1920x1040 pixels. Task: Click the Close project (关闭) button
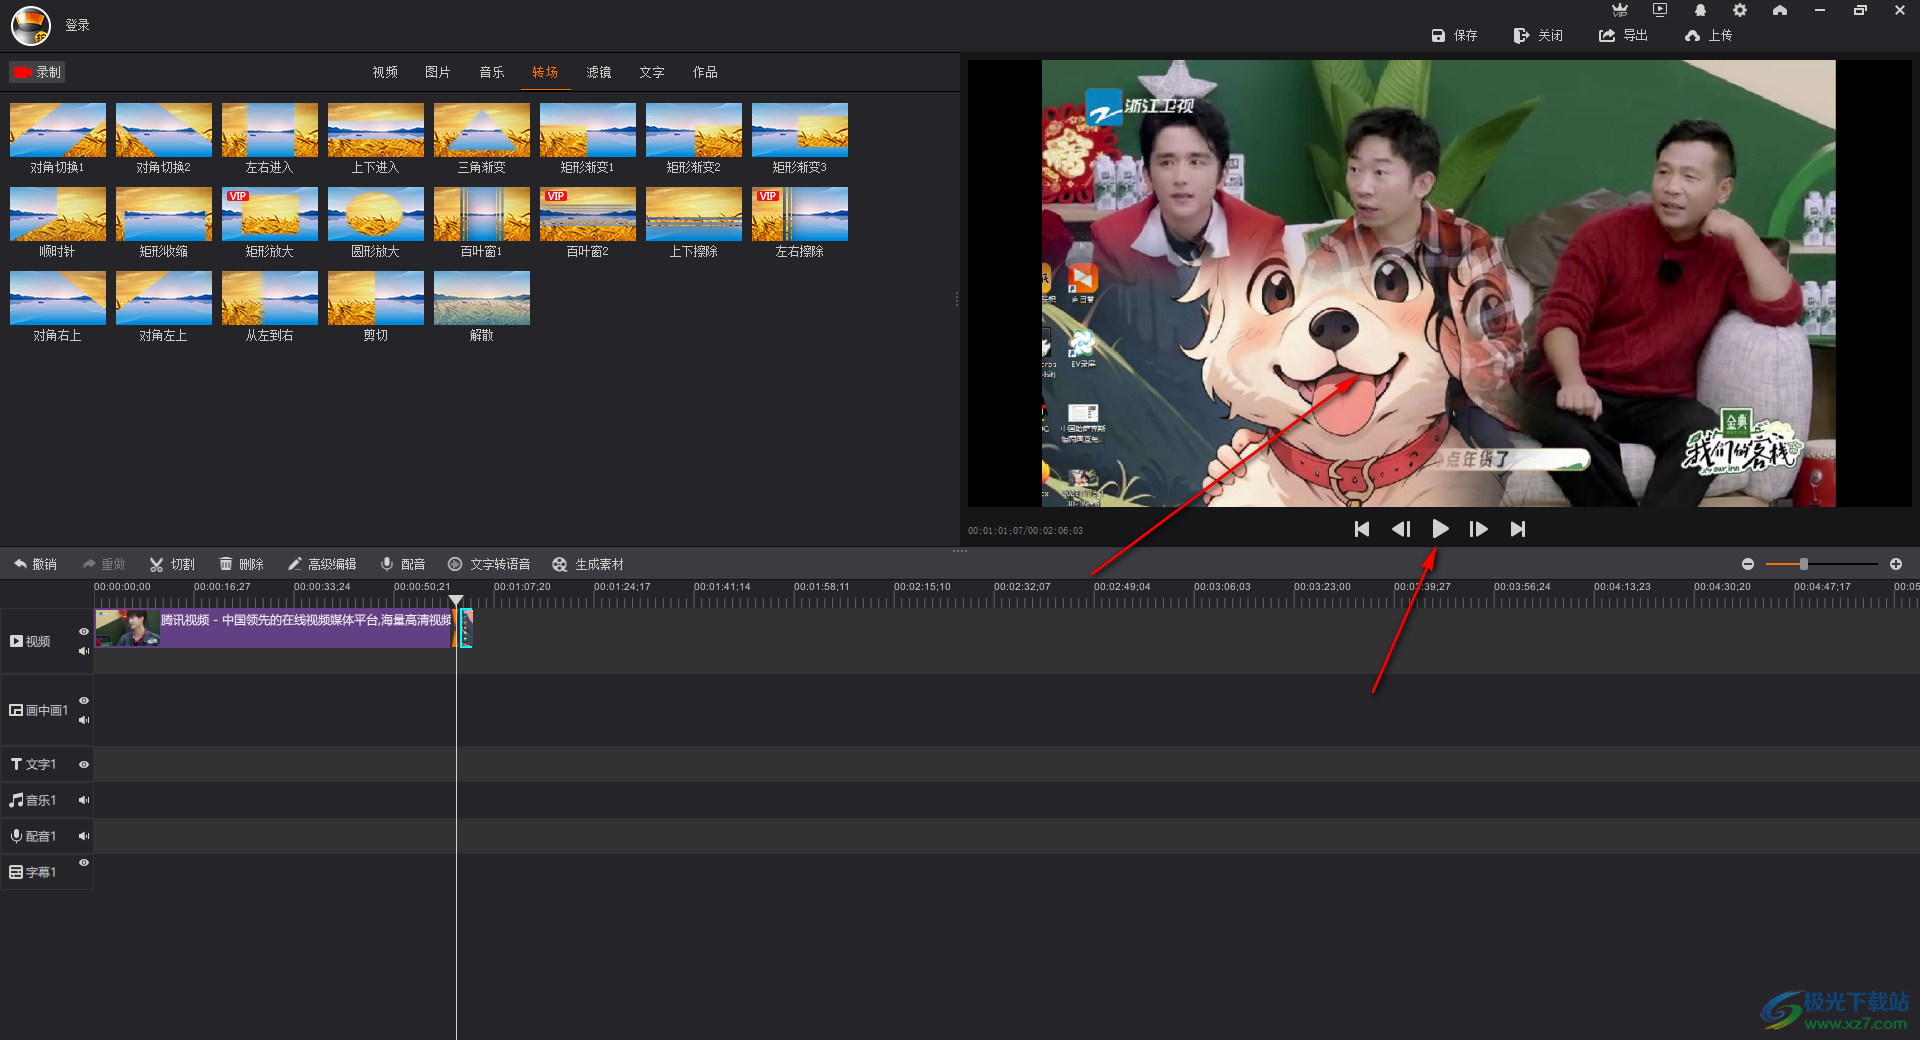pos(1538,35)
